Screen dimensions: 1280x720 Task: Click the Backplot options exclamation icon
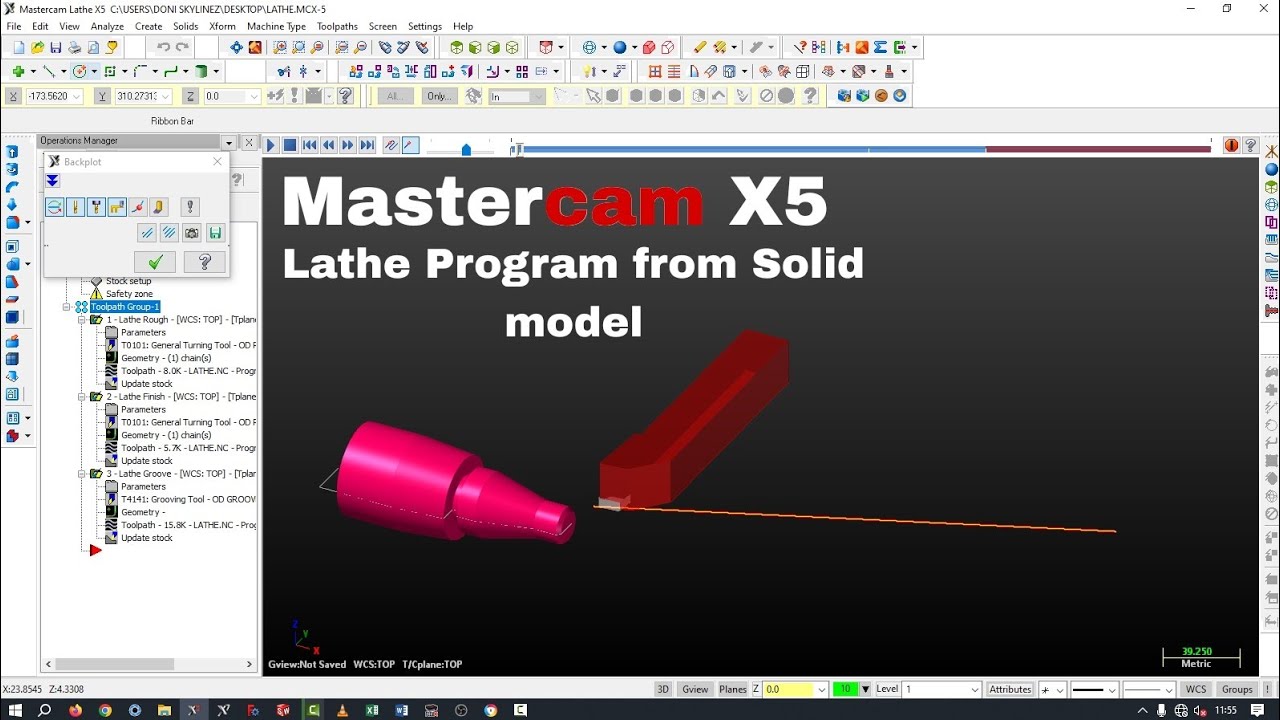pos(190,207)
